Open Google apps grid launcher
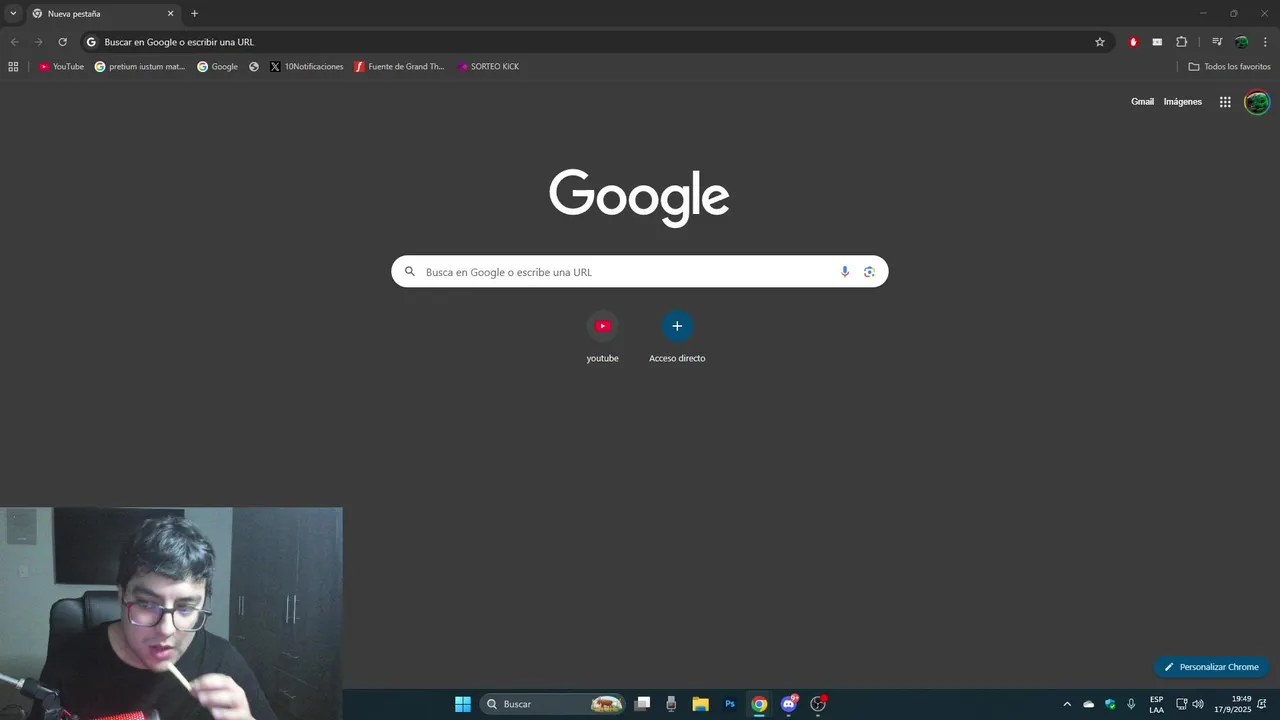Screen dimensions: 1280x720 click(1225, 102)
